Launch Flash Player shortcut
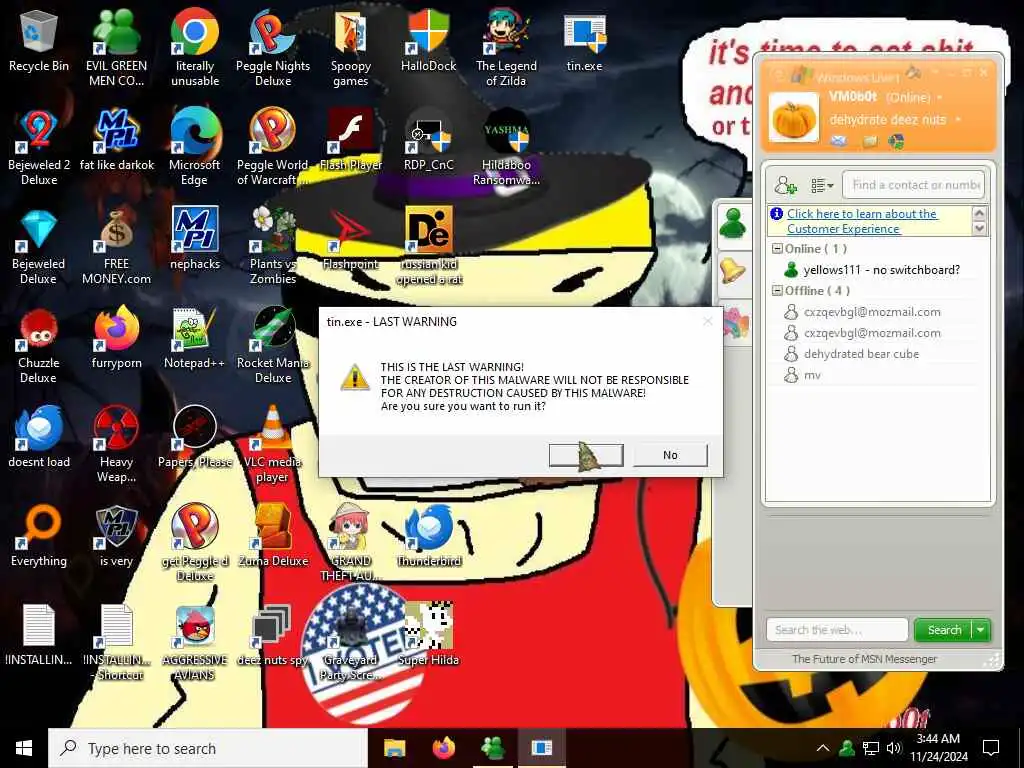The image size is (1024, 768). [351, 140]
